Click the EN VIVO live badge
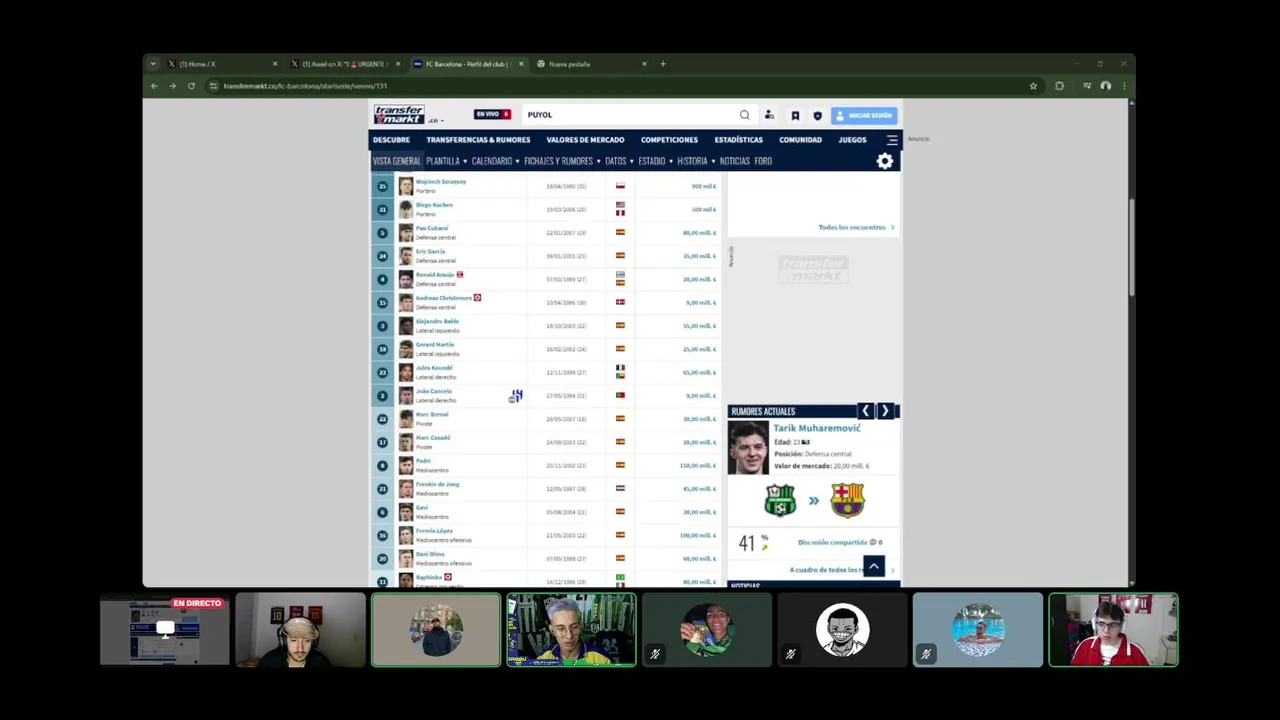The height and width of the screenshot is (720, 1280). 492,115
